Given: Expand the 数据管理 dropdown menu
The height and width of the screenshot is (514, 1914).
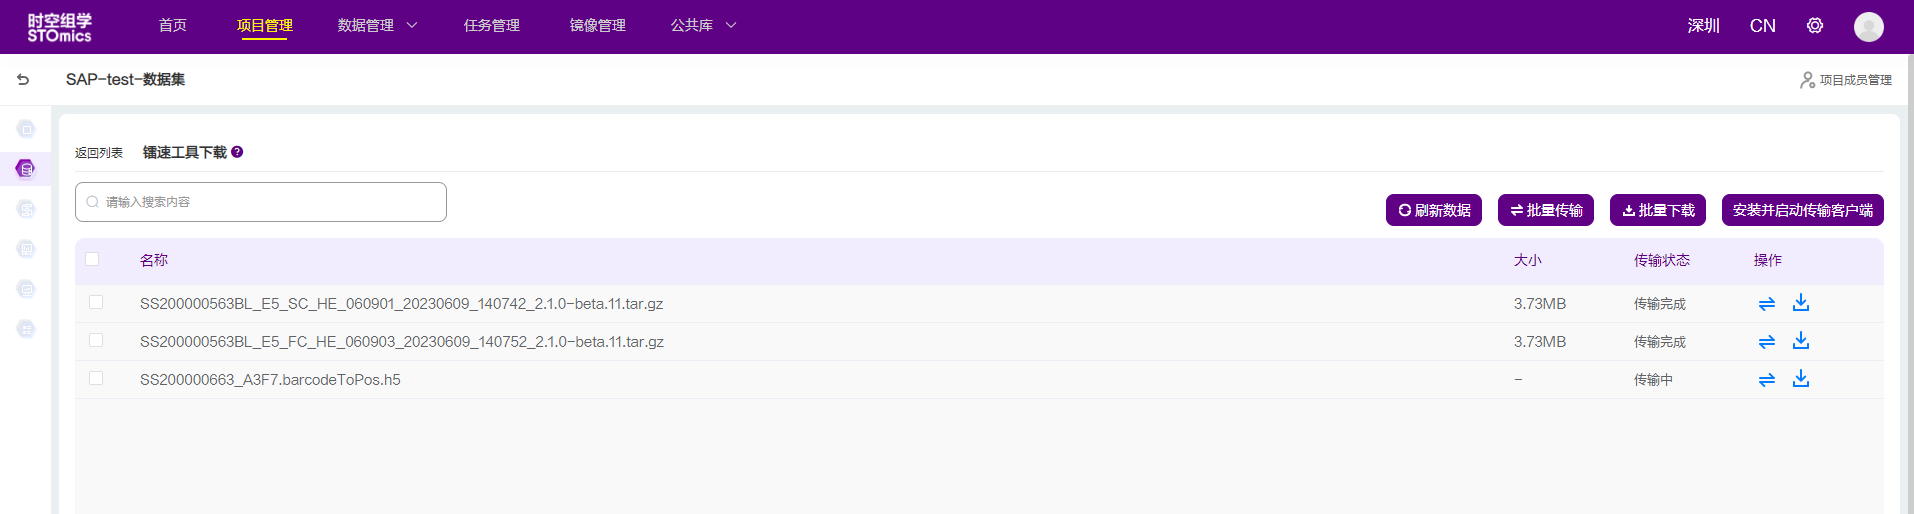Looking at the screenshot, I should coord(376,26).
